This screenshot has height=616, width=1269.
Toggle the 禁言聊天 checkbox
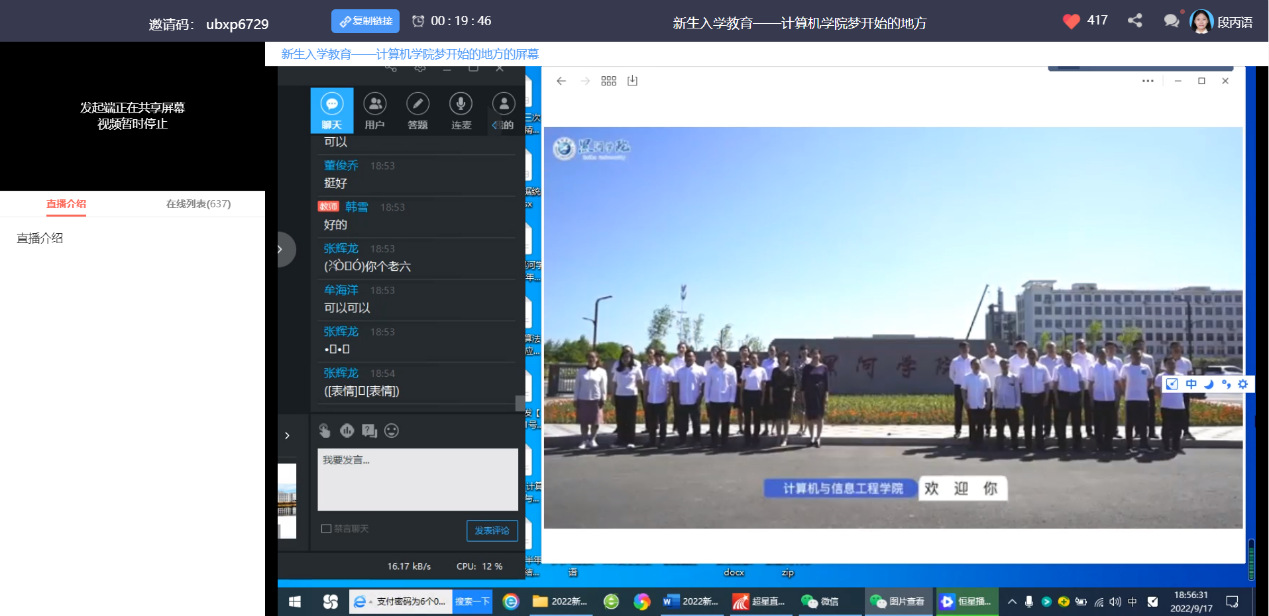pos(326,529)
